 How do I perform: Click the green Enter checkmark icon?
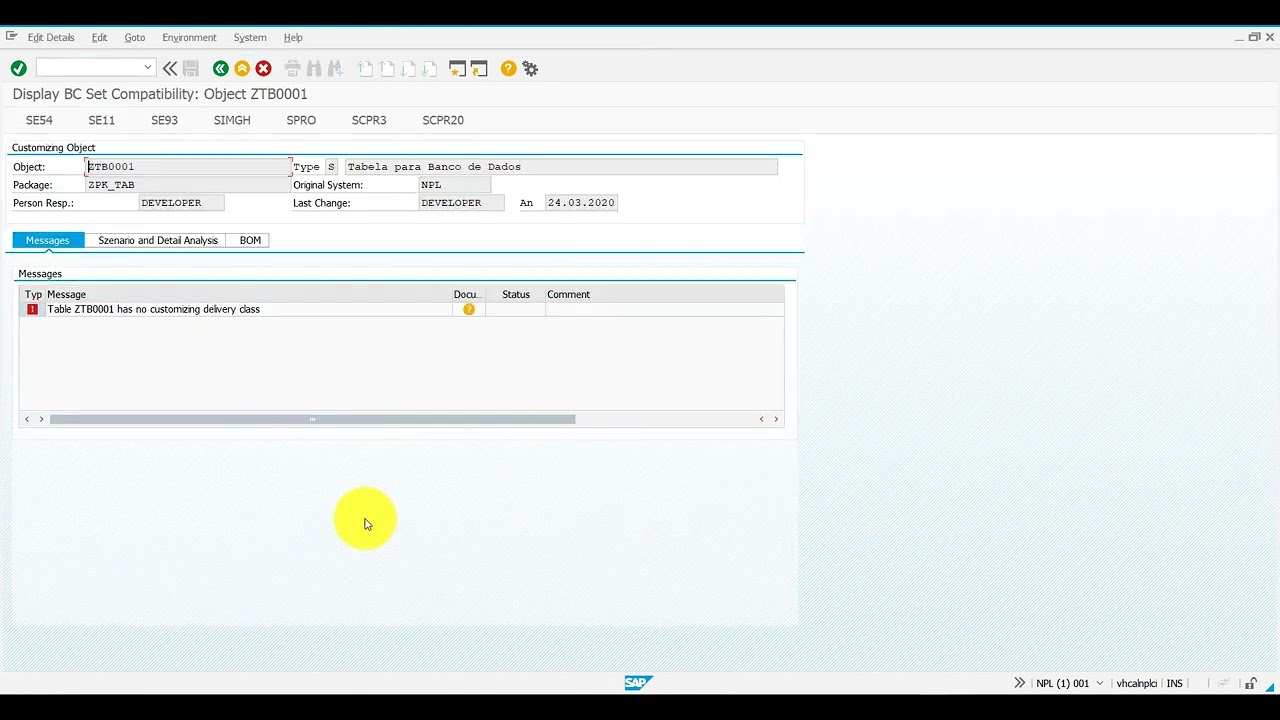coord(18,68)
